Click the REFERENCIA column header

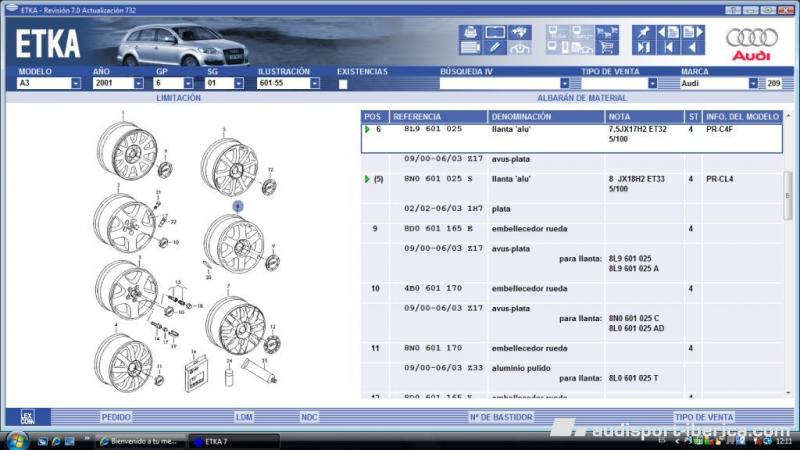click(x=438, y=117)
